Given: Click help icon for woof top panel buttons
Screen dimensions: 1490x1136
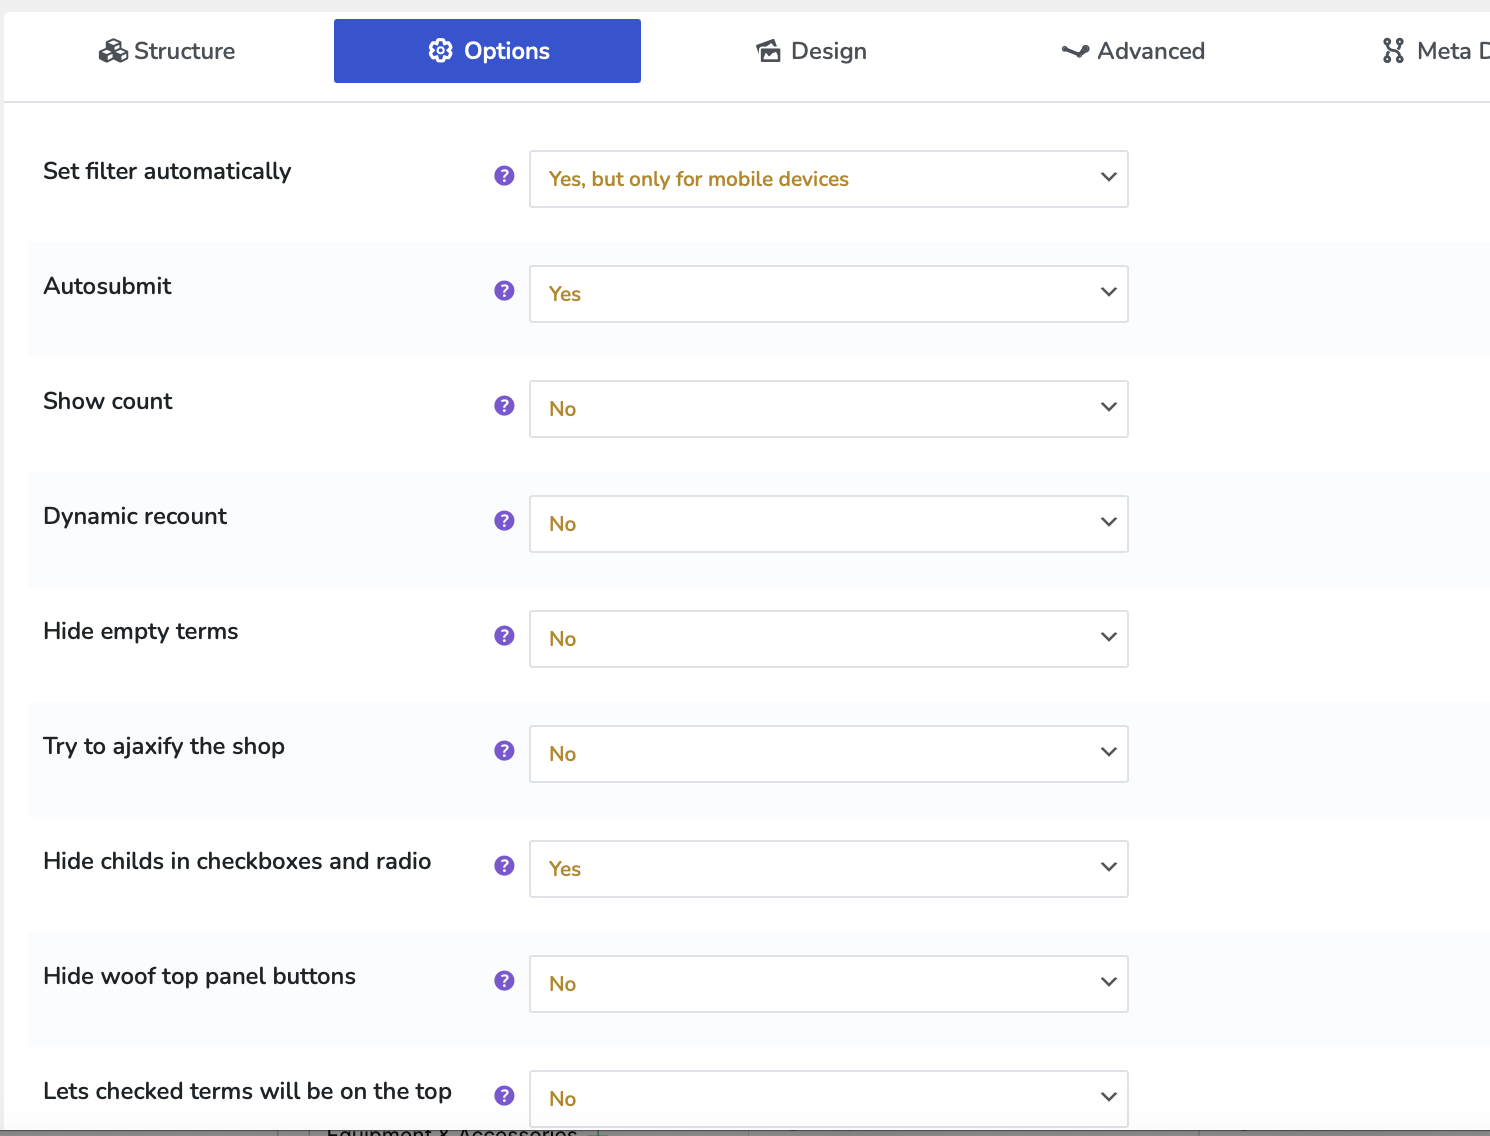Looking at the screenshot, I should pos(504,981).
